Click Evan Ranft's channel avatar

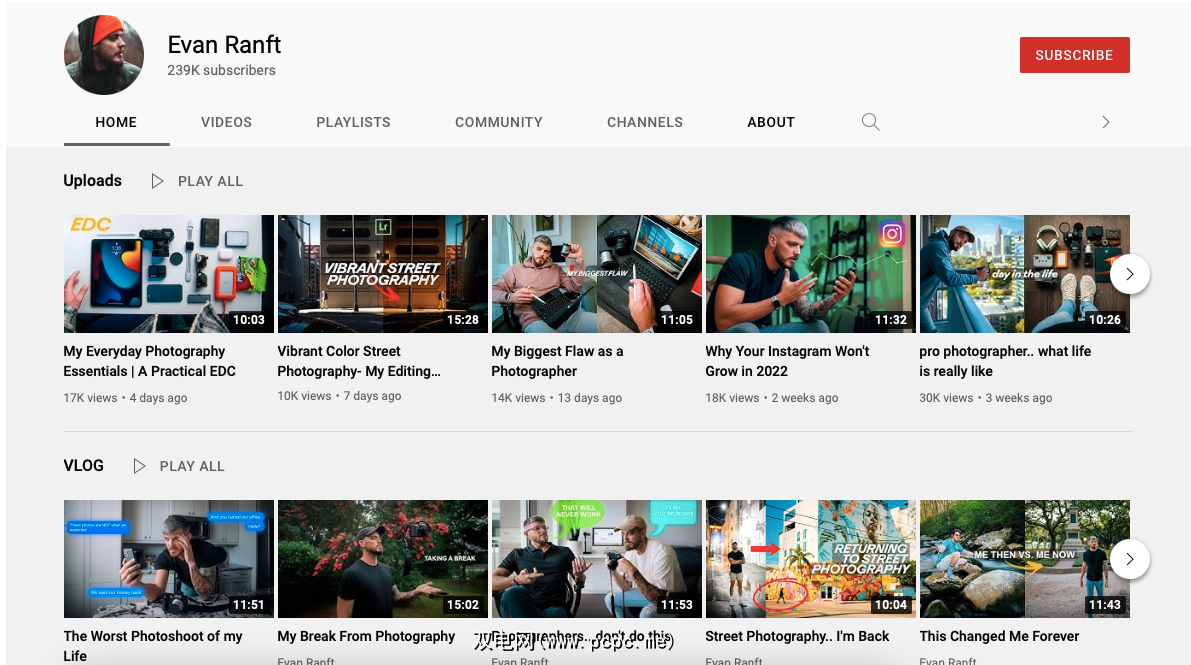coord(103,55)
